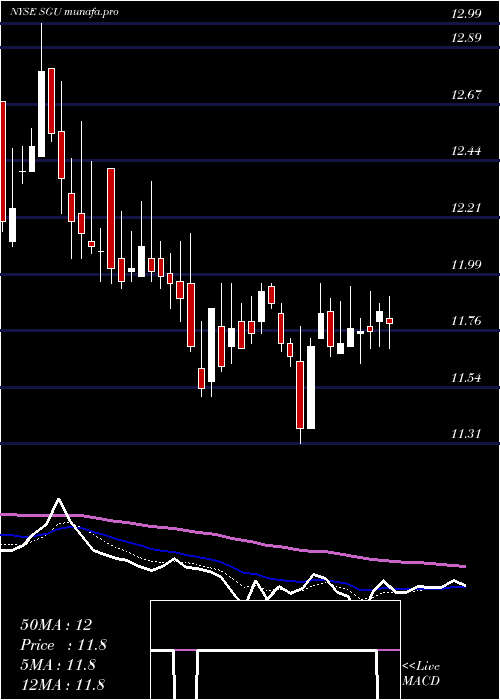The image size is (500, 700).
Task: Click the Price : 11.8 readout
Action: coord(63,645)
